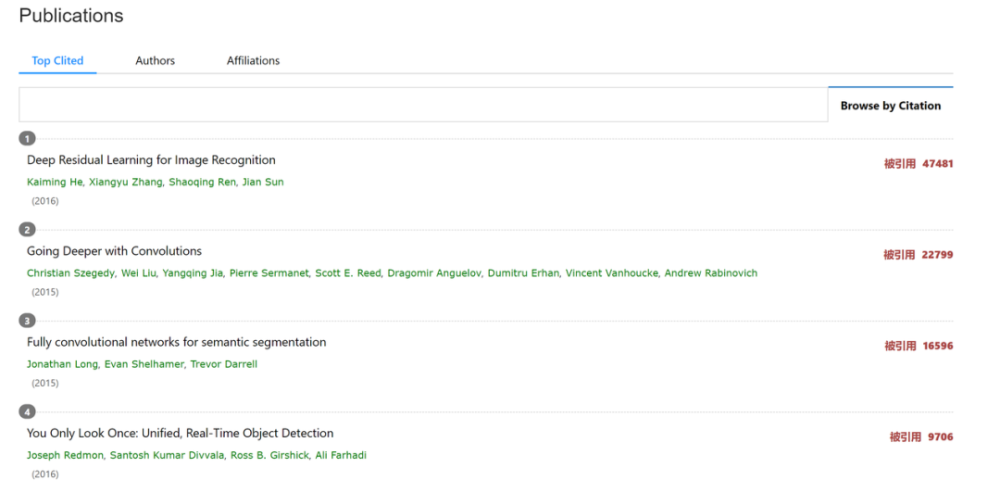Click the Browse by Citation button

pyautogui.click(x=890, y=105)
